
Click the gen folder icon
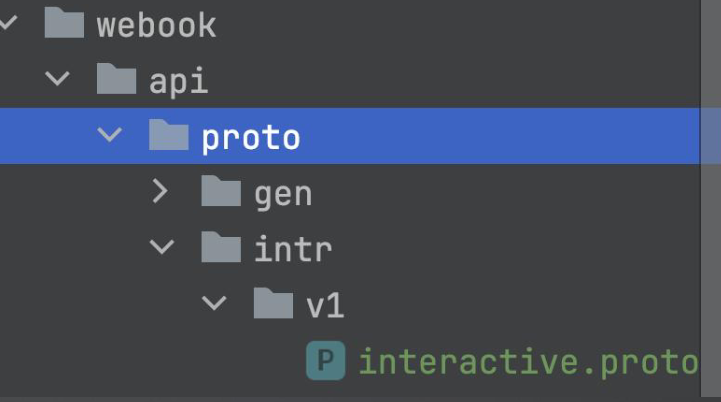tap(221, 191)
